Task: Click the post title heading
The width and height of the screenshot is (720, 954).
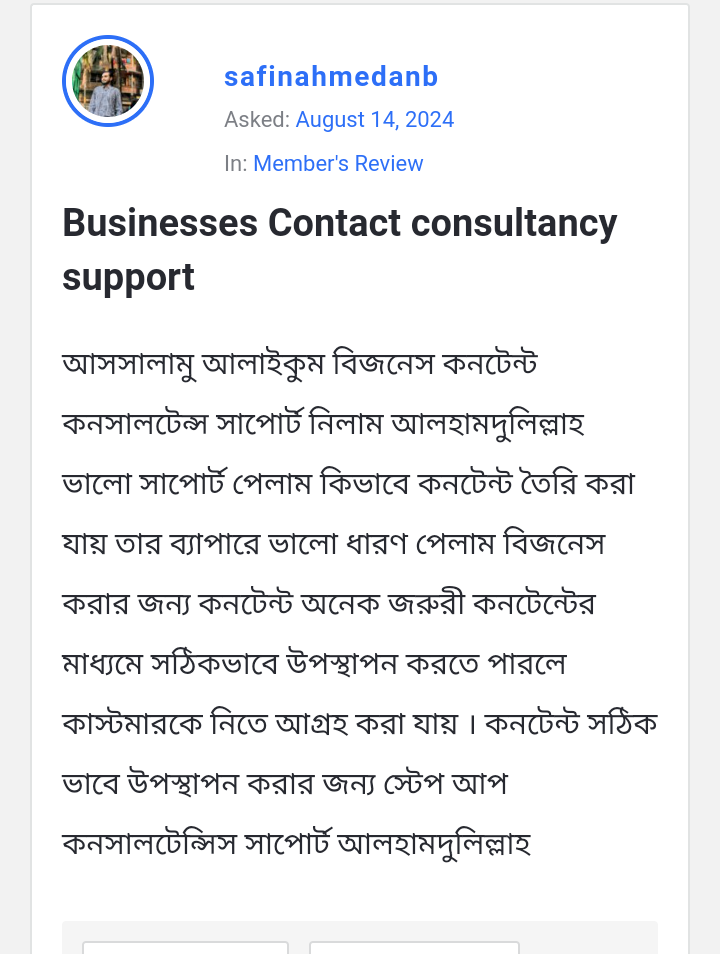Action: pyautogui.click(x=340, y=249)
